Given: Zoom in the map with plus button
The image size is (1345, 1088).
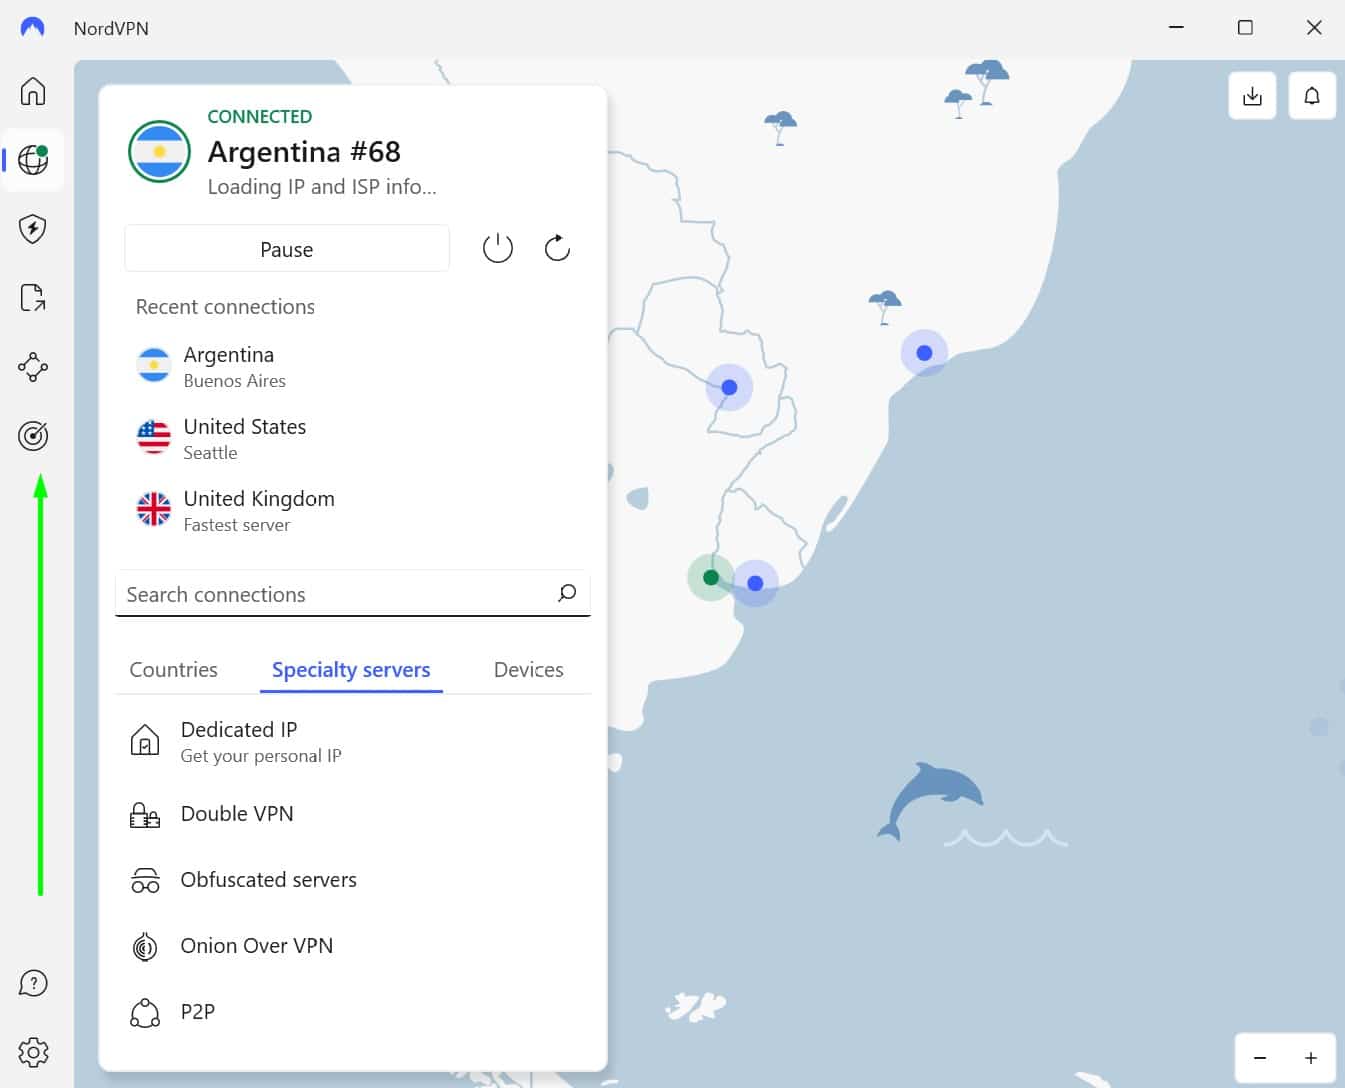Looking at the screenshot, I should point(1311,1058).
